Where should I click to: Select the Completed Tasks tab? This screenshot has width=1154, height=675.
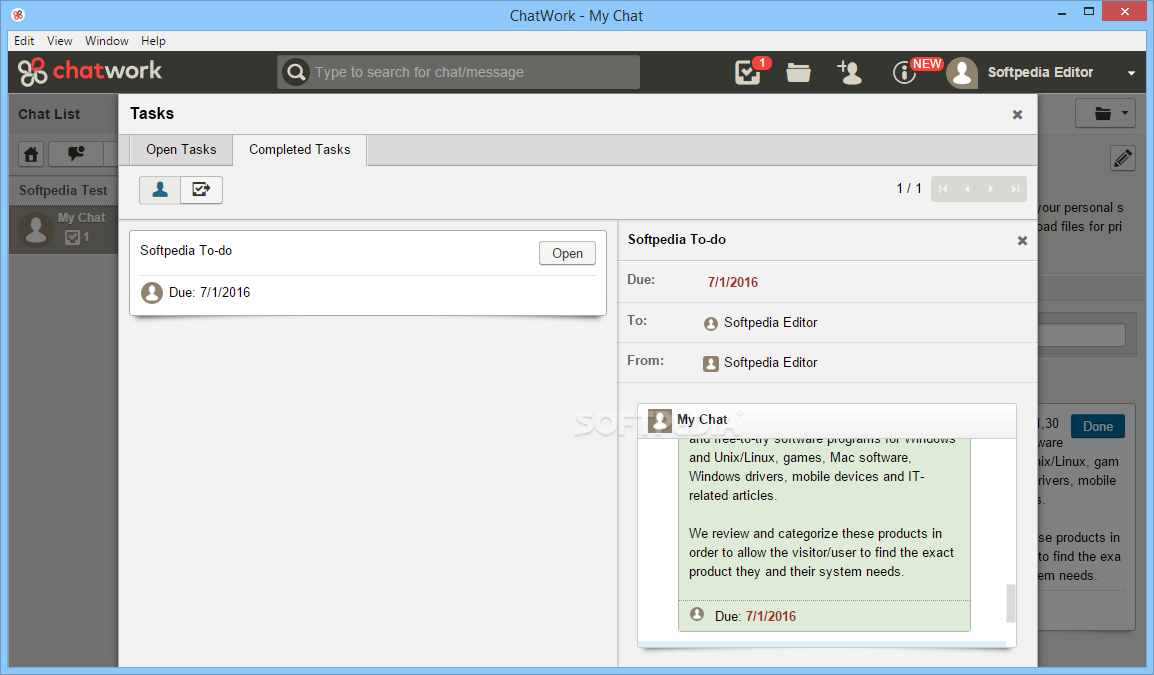pos(300,149)
